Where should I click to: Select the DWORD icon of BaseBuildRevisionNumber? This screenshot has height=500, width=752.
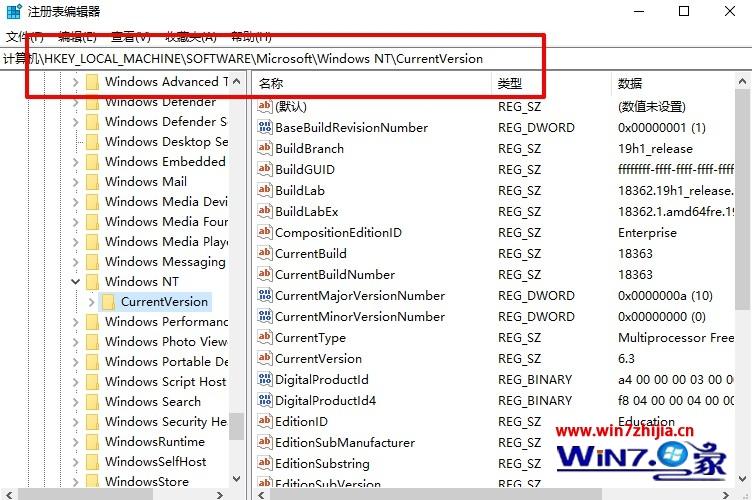click(265, 127)
